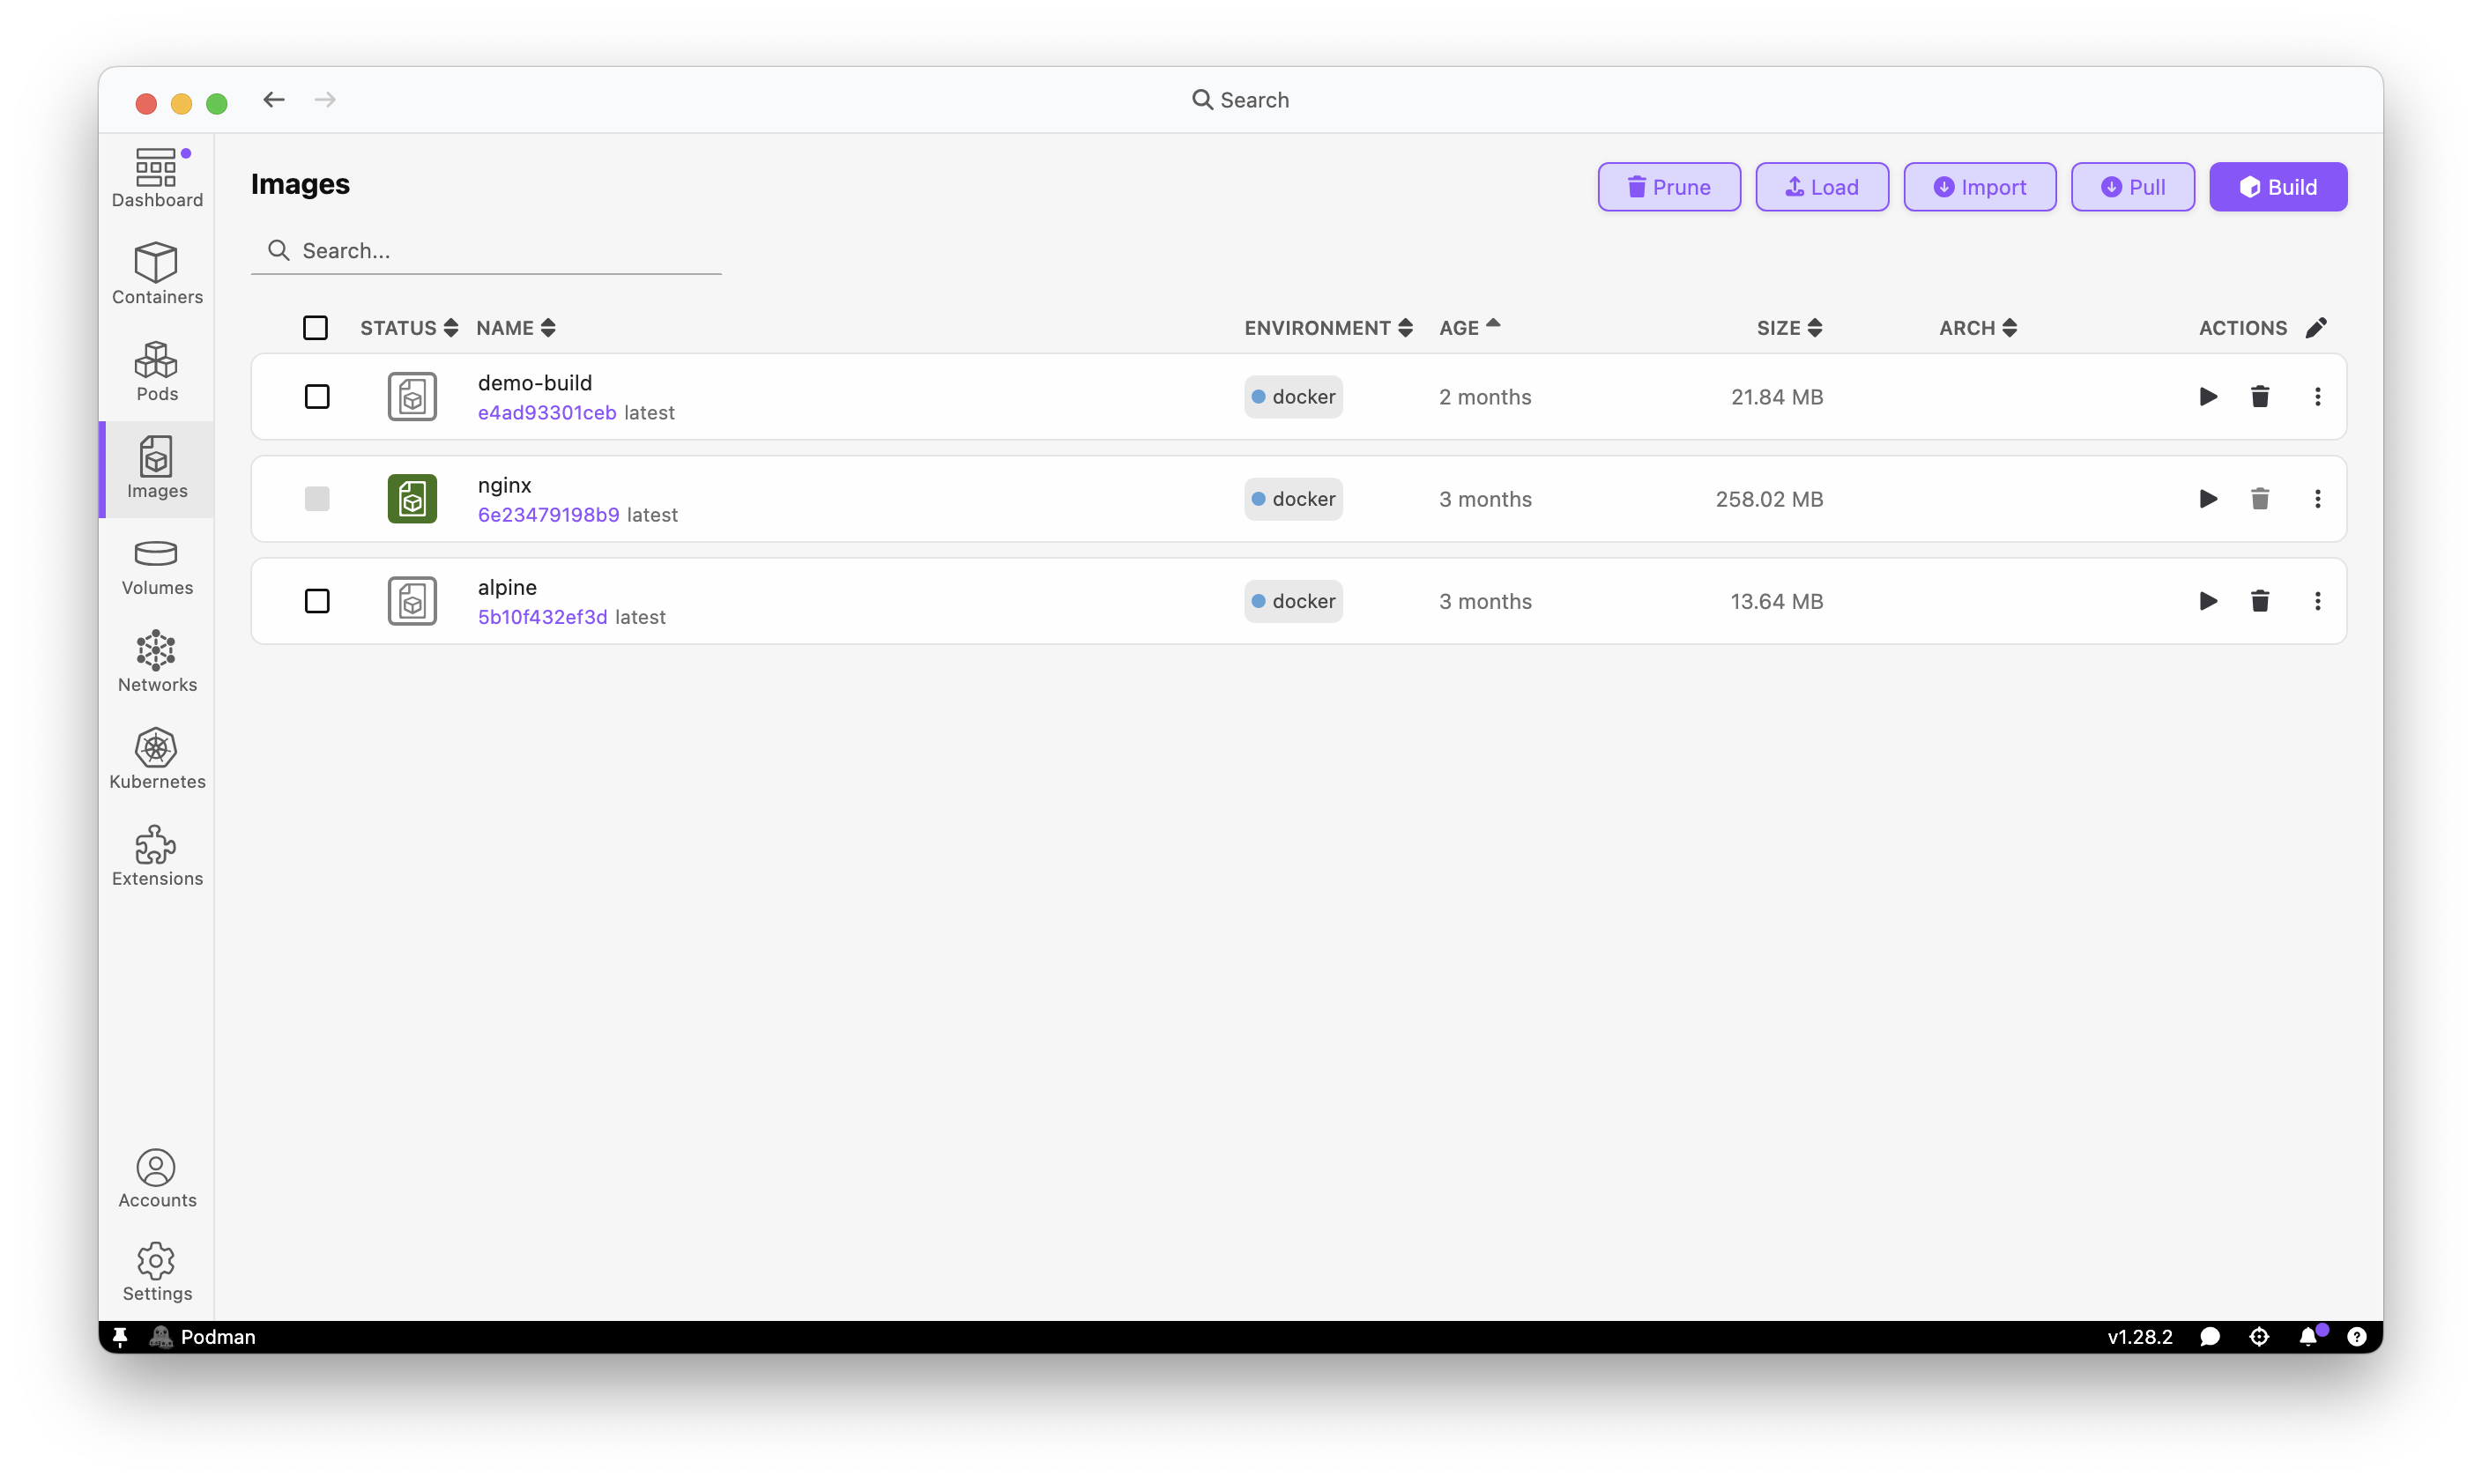
Task: Click image ID e4ad93301ceb
Action: 547,413
